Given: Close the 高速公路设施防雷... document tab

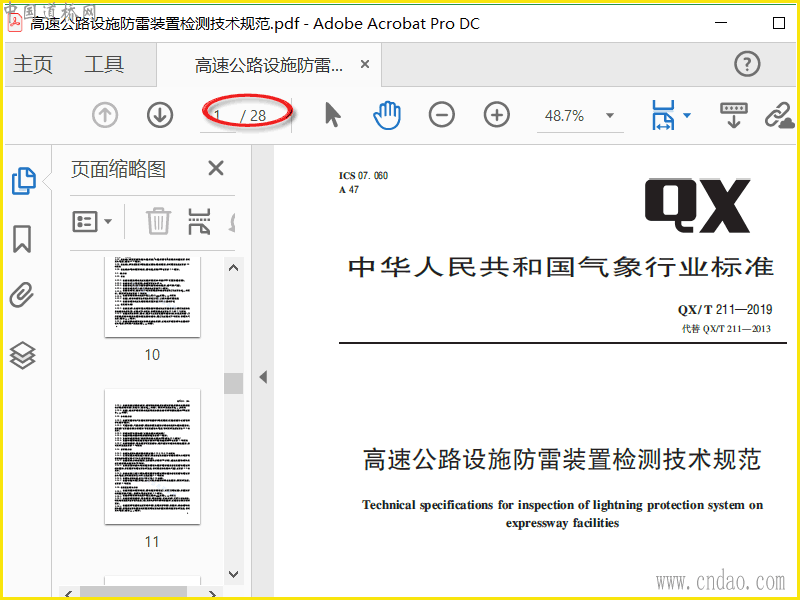Looking at the screenshot, I should pos(365,64).
